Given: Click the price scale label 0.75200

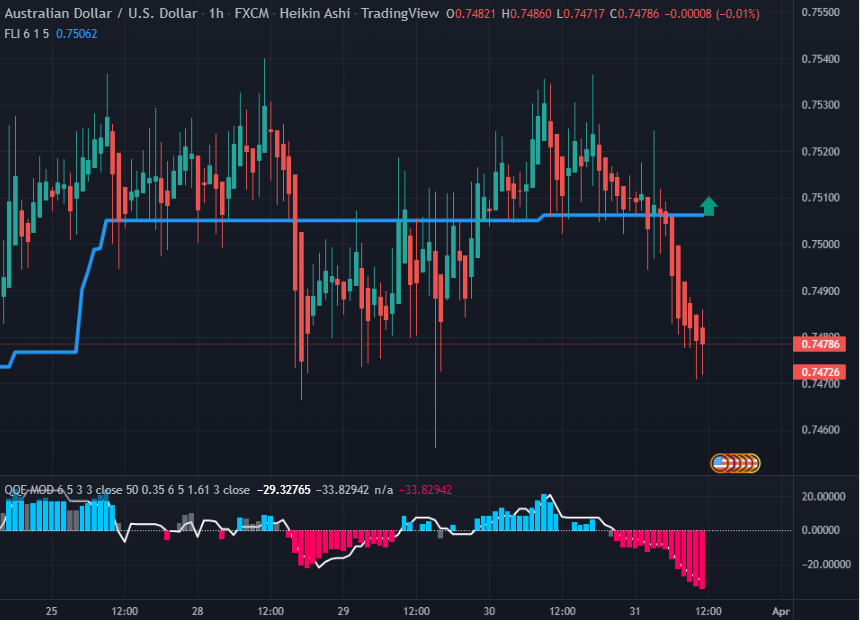Looking at the screenshot, I should click(821, 151).
